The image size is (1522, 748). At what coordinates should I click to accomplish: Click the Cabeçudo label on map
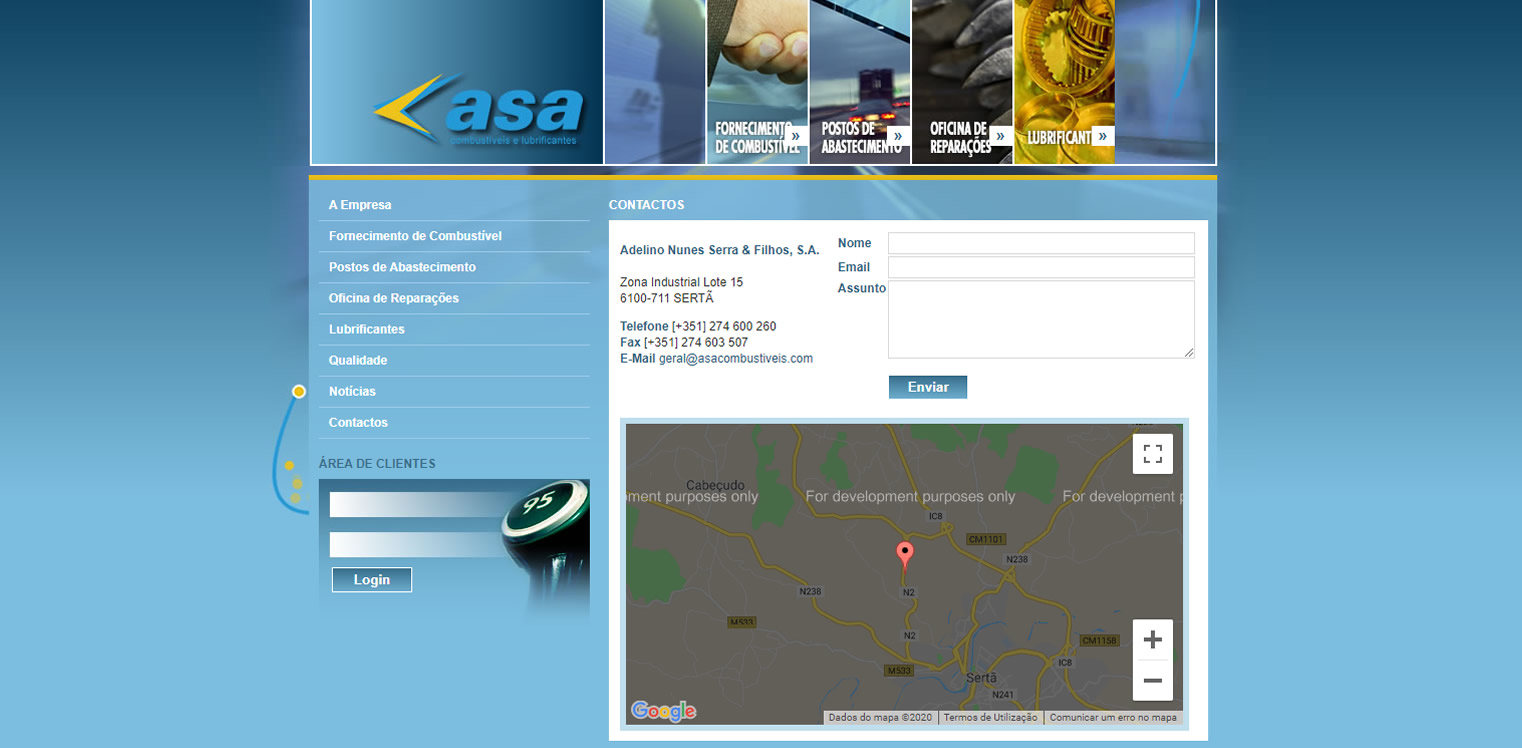pyautogui.click(x=716, y=484)
